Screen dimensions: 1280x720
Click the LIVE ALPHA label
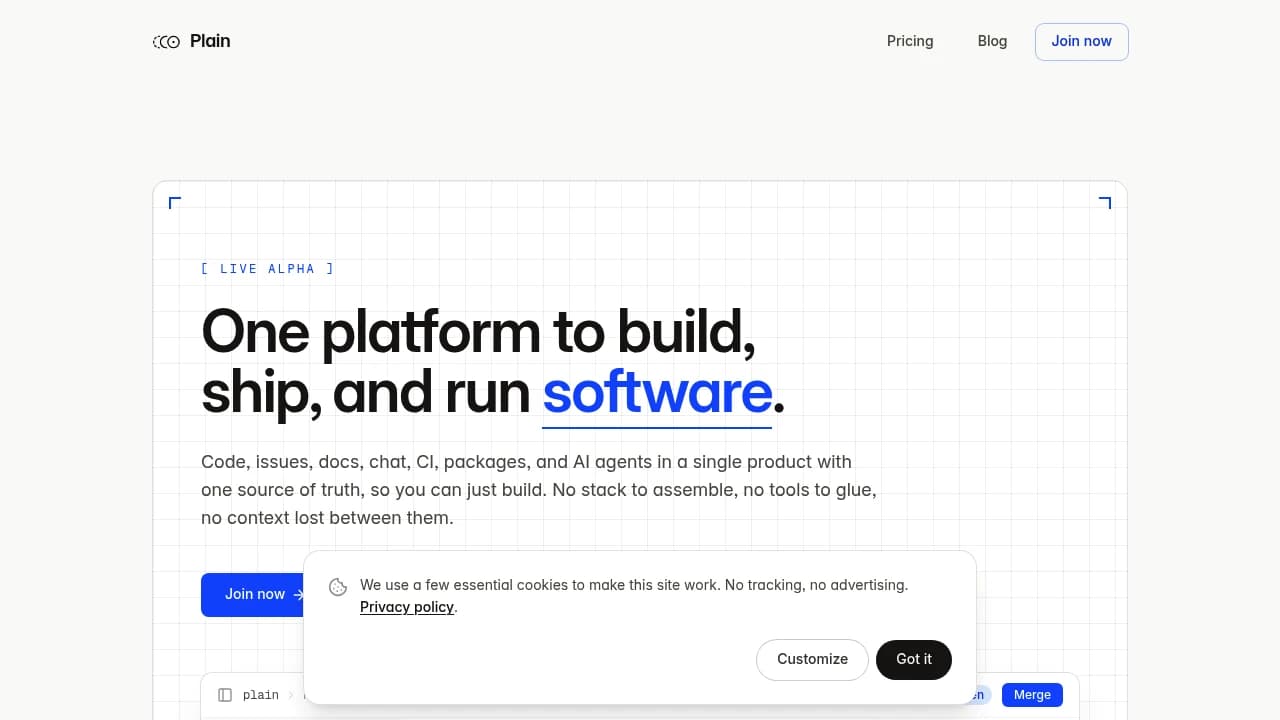click(x=267, y=269)
